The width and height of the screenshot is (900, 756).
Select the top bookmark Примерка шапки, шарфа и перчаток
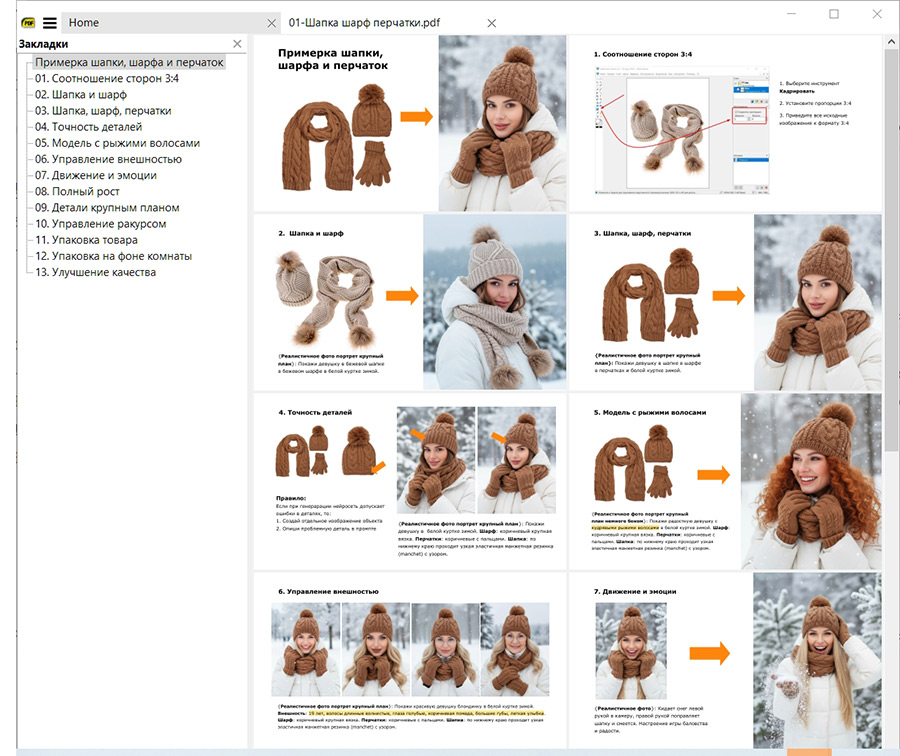coord(129,62)
